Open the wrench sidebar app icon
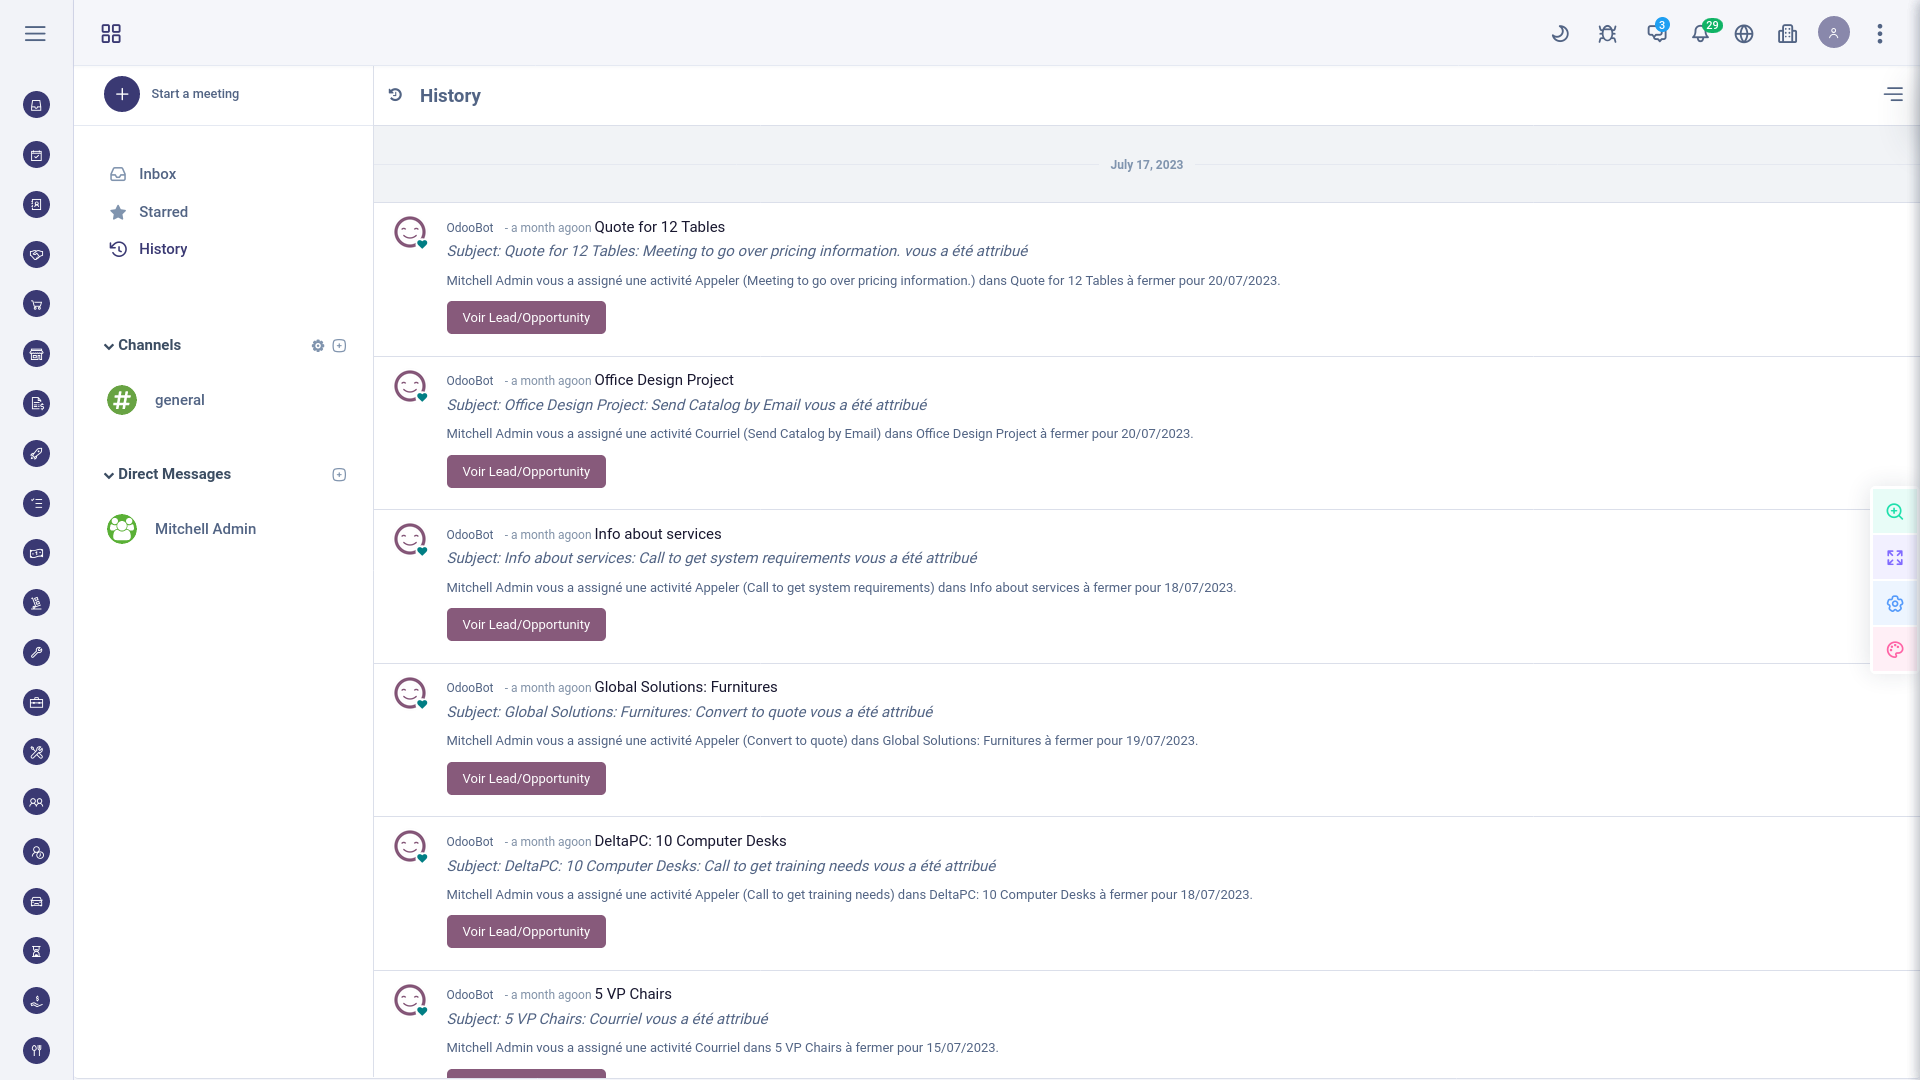Viewport: 1920px width, 1080px height. (x=36, y=653)
